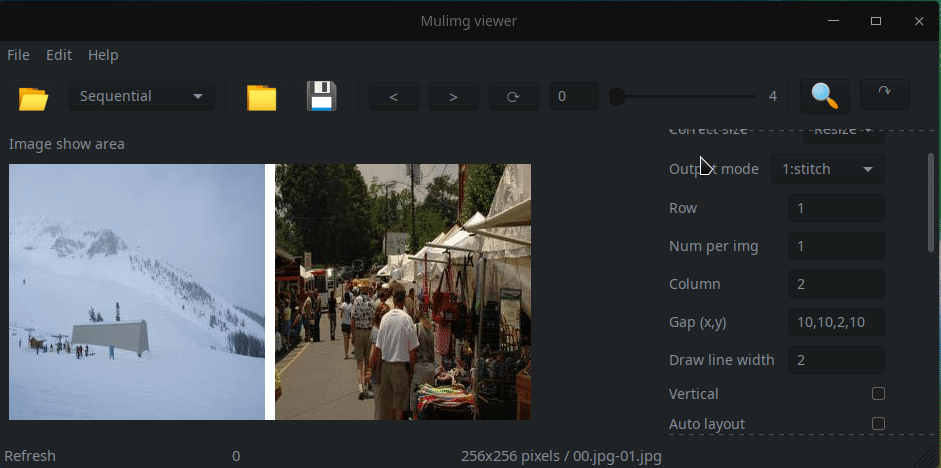Edit the Gap (x,y) field
This screenshot has width=941, height=468.
[x=836, y=322]
